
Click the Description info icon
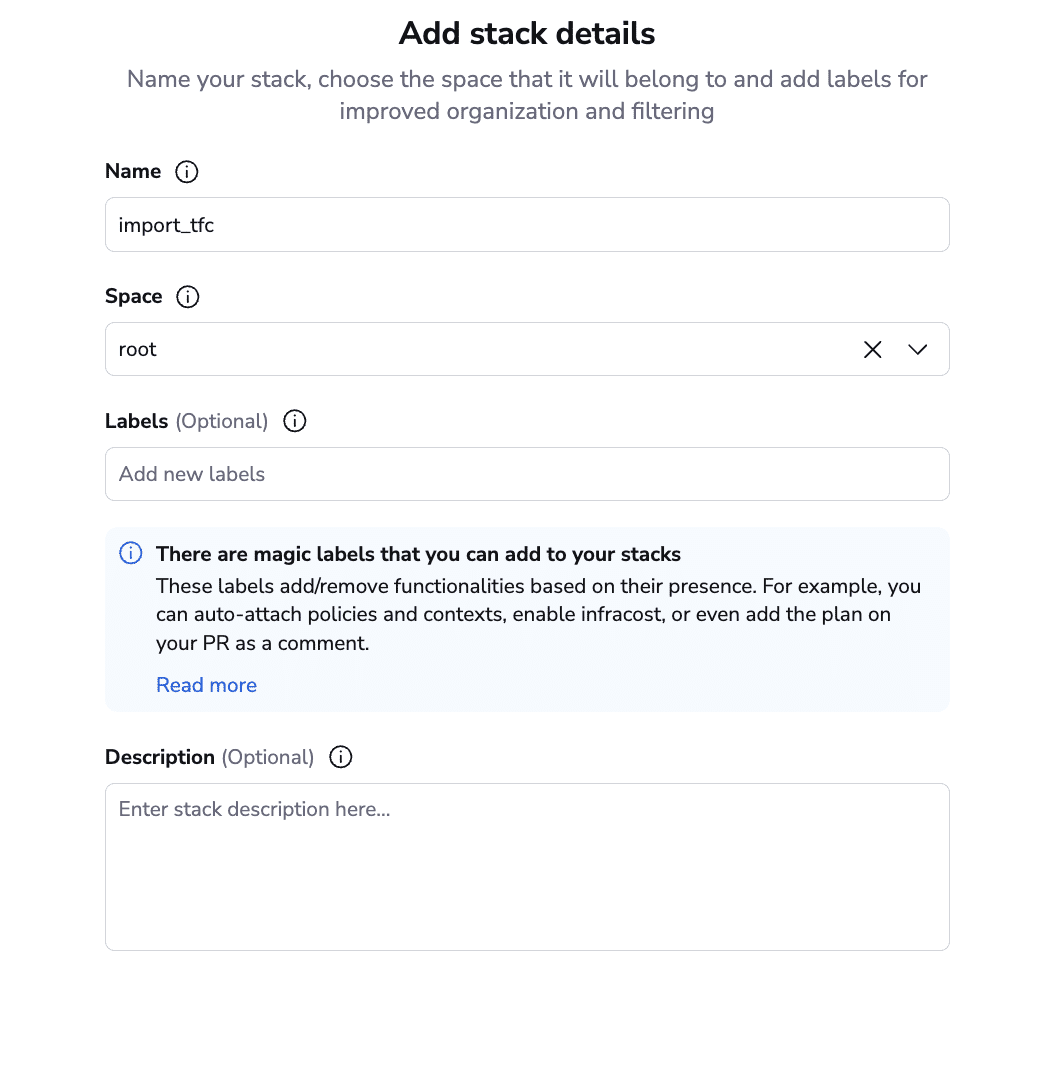pyautogui.click(x=341, y=758)
